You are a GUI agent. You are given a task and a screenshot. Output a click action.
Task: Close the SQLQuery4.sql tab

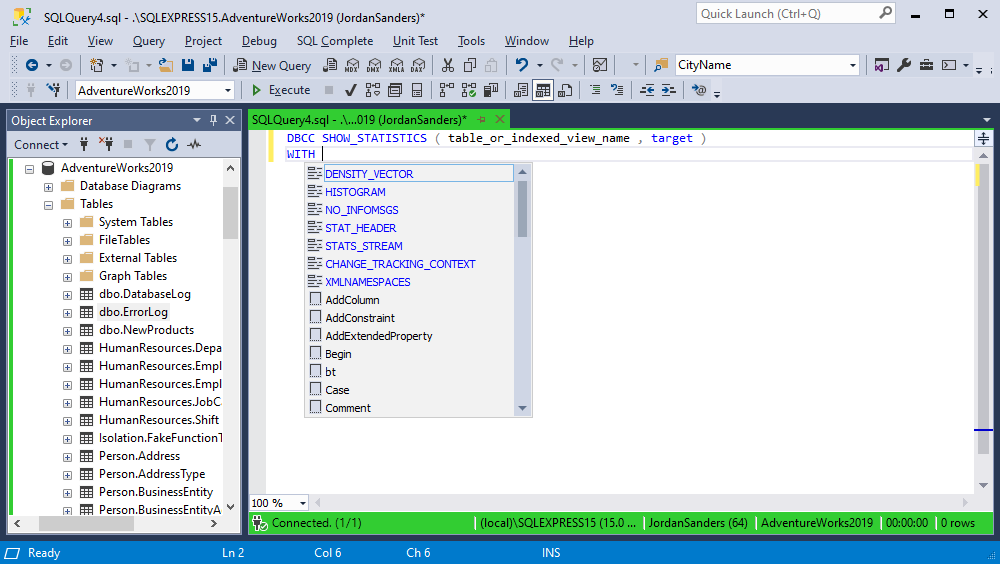click(500, 119)
